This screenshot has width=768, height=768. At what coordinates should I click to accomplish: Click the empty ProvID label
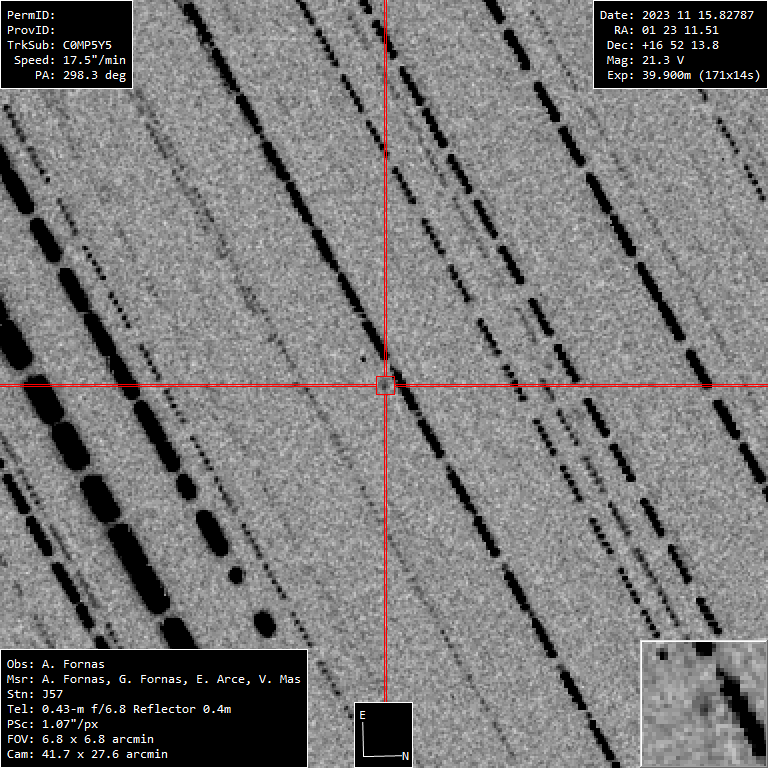point(31,31)
